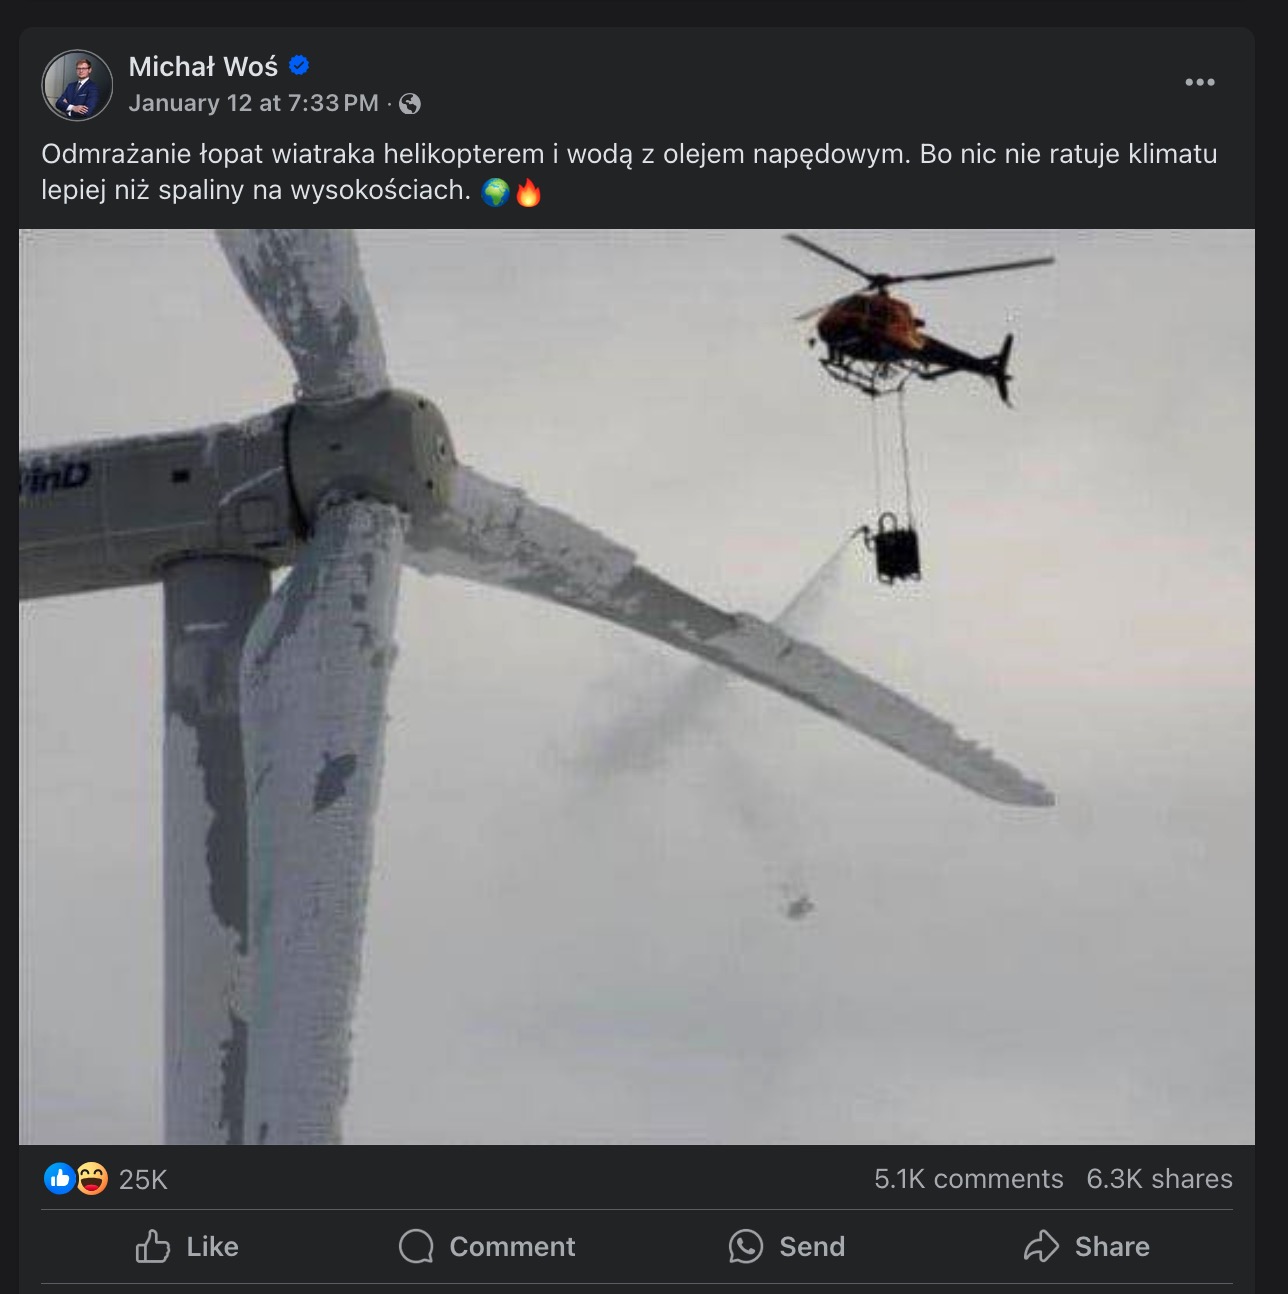
Task: Open the 5.1K comments link
Action: pyautogui.click(x=968, y=1179)
